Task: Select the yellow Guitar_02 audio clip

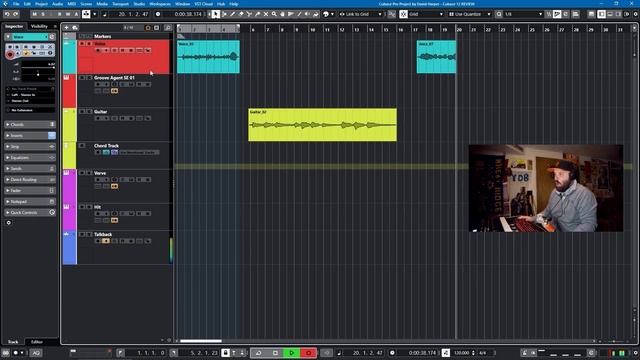Action: pyautogui.click(x=322, y=125)
